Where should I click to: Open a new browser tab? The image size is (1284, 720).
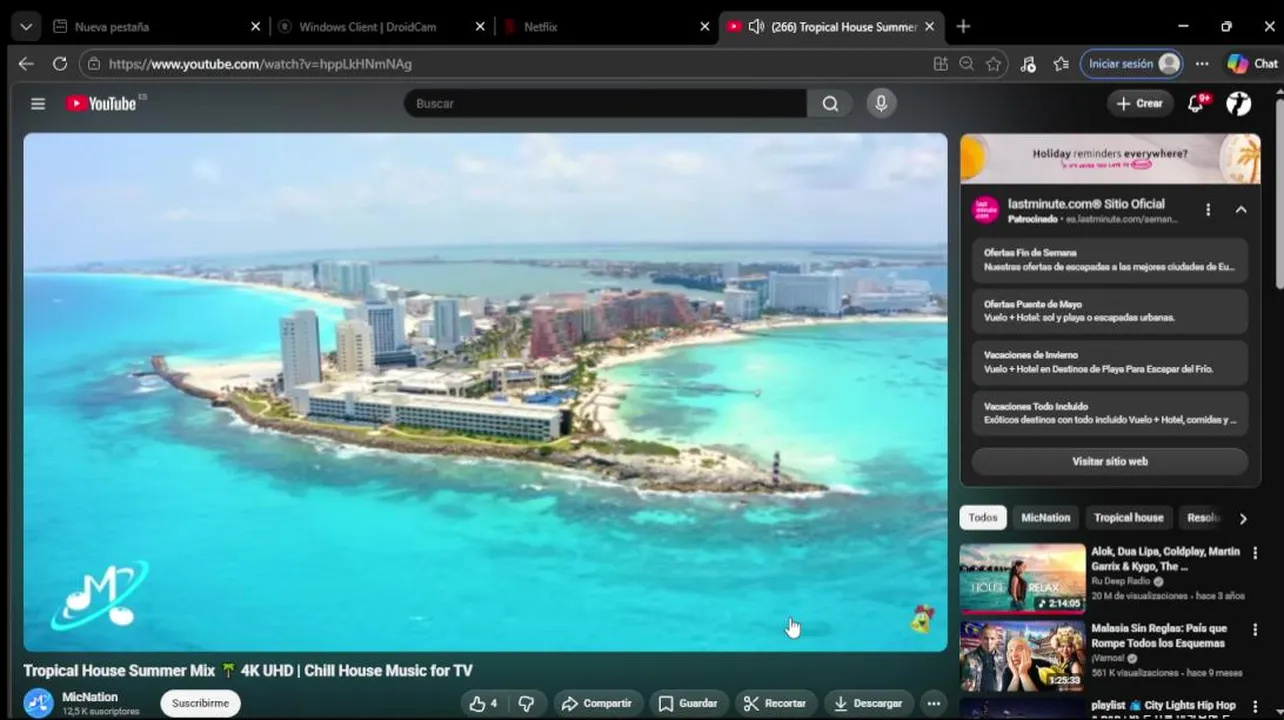[x=963, y=27]
